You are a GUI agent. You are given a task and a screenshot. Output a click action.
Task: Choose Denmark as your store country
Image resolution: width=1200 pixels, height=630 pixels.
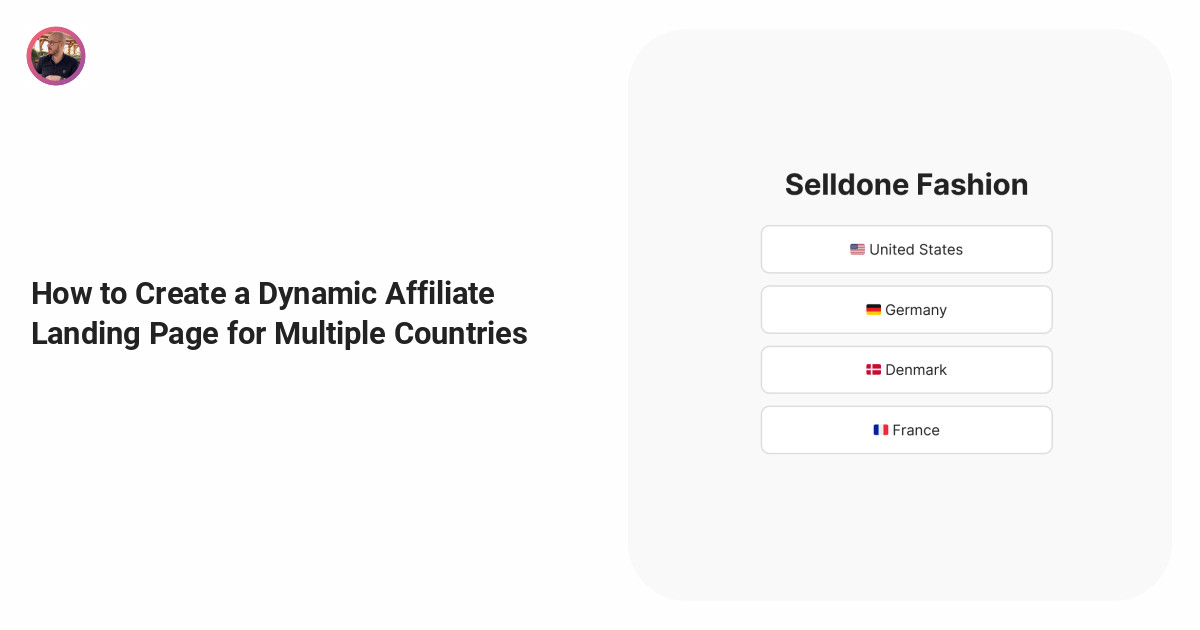coord(906,369)
